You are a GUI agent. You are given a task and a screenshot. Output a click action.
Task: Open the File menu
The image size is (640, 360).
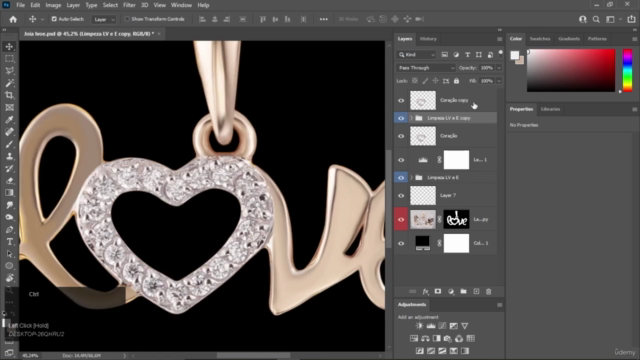[20, 5]
